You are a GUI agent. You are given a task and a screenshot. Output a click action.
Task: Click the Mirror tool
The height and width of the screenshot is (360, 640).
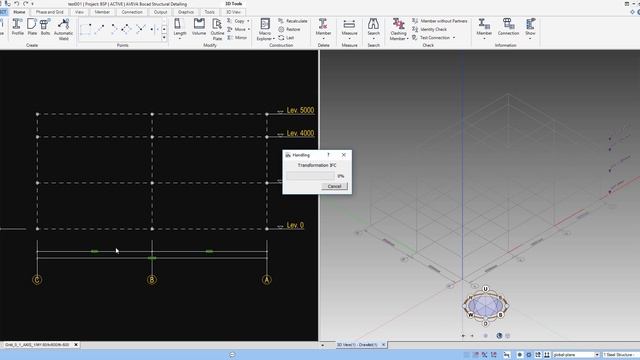pyautogui.click(x=237, y=38)
